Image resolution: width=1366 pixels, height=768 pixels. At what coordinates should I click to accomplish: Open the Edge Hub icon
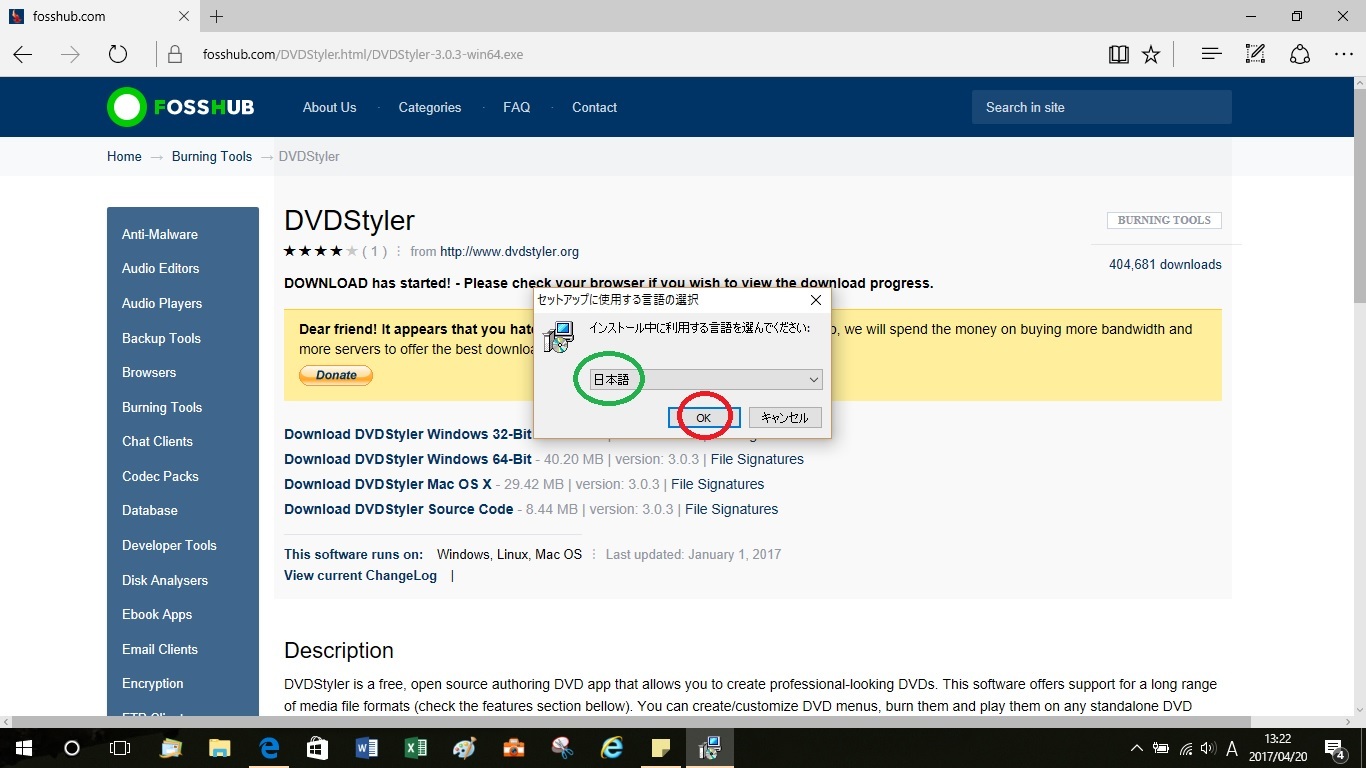click(1211, 54)
